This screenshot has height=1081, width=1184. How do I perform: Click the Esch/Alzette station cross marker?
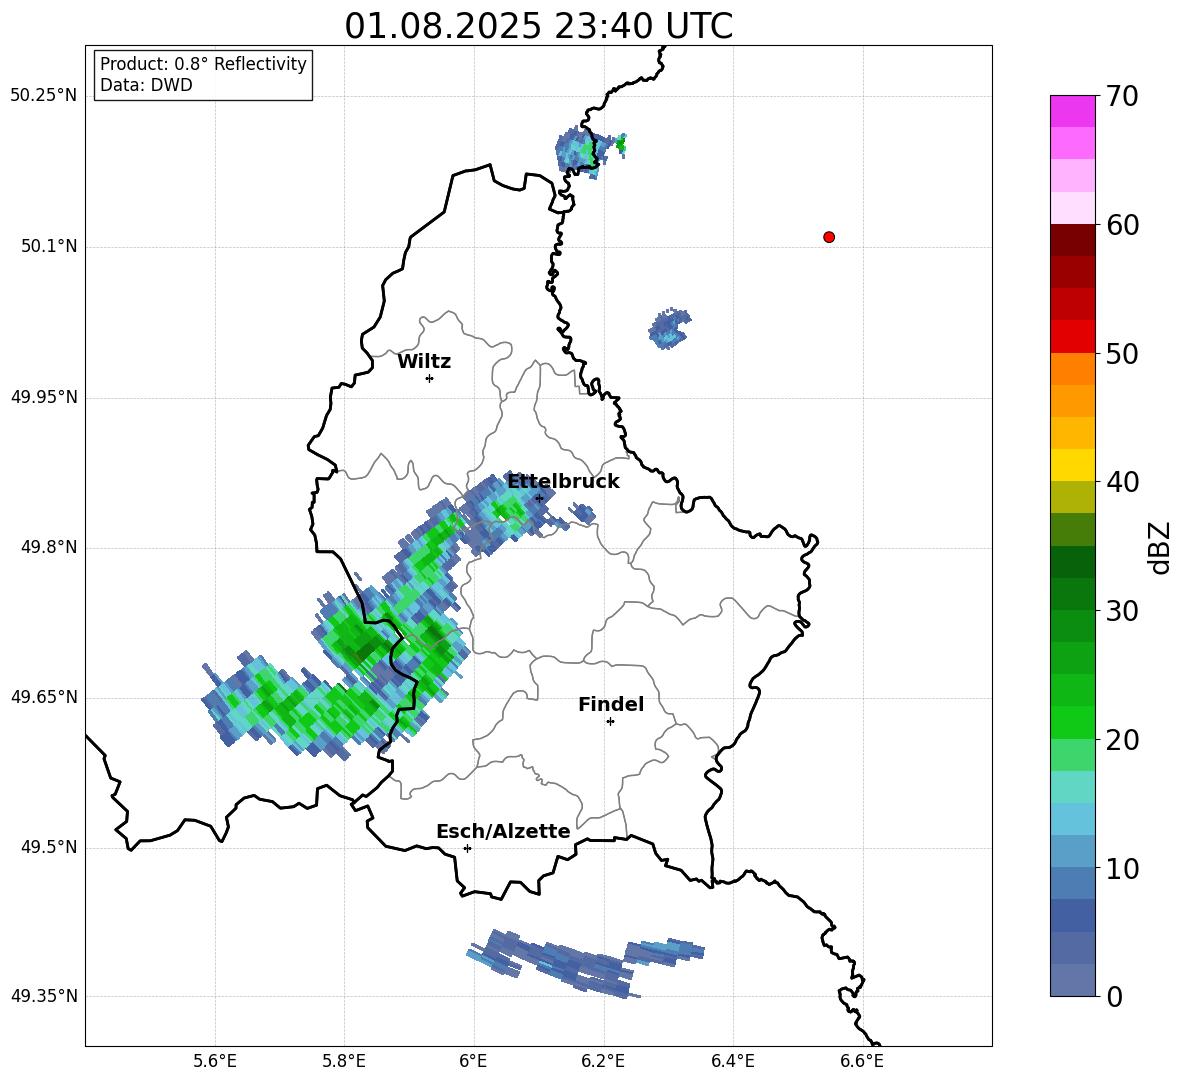click(467, 848)
